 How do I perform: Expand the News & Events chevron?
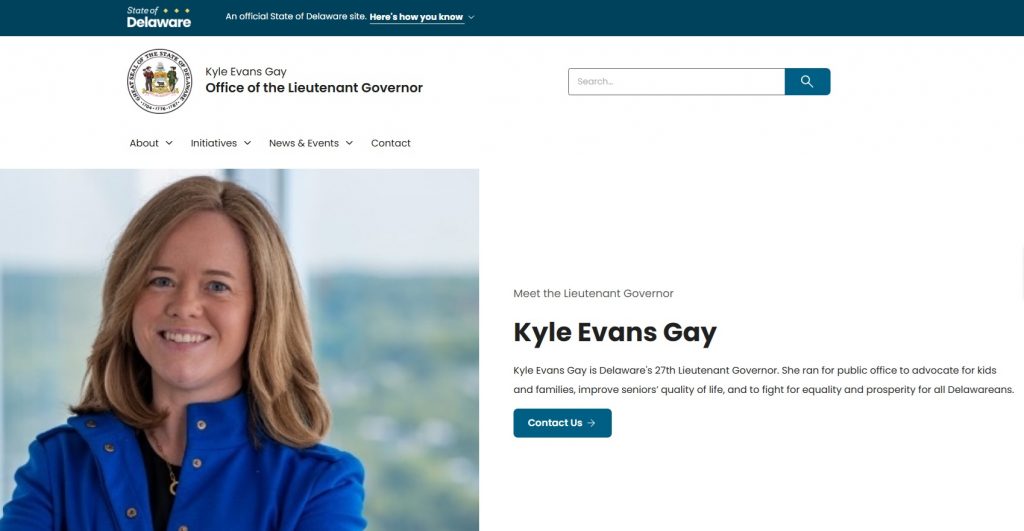point(349,143)
